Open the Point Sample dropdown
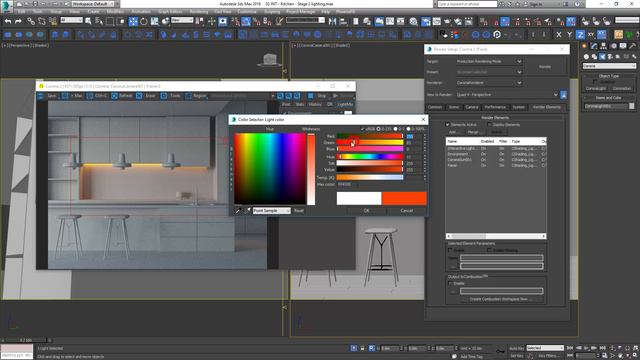The width and height of the screenshot is (640, 360). click(271, 211)
